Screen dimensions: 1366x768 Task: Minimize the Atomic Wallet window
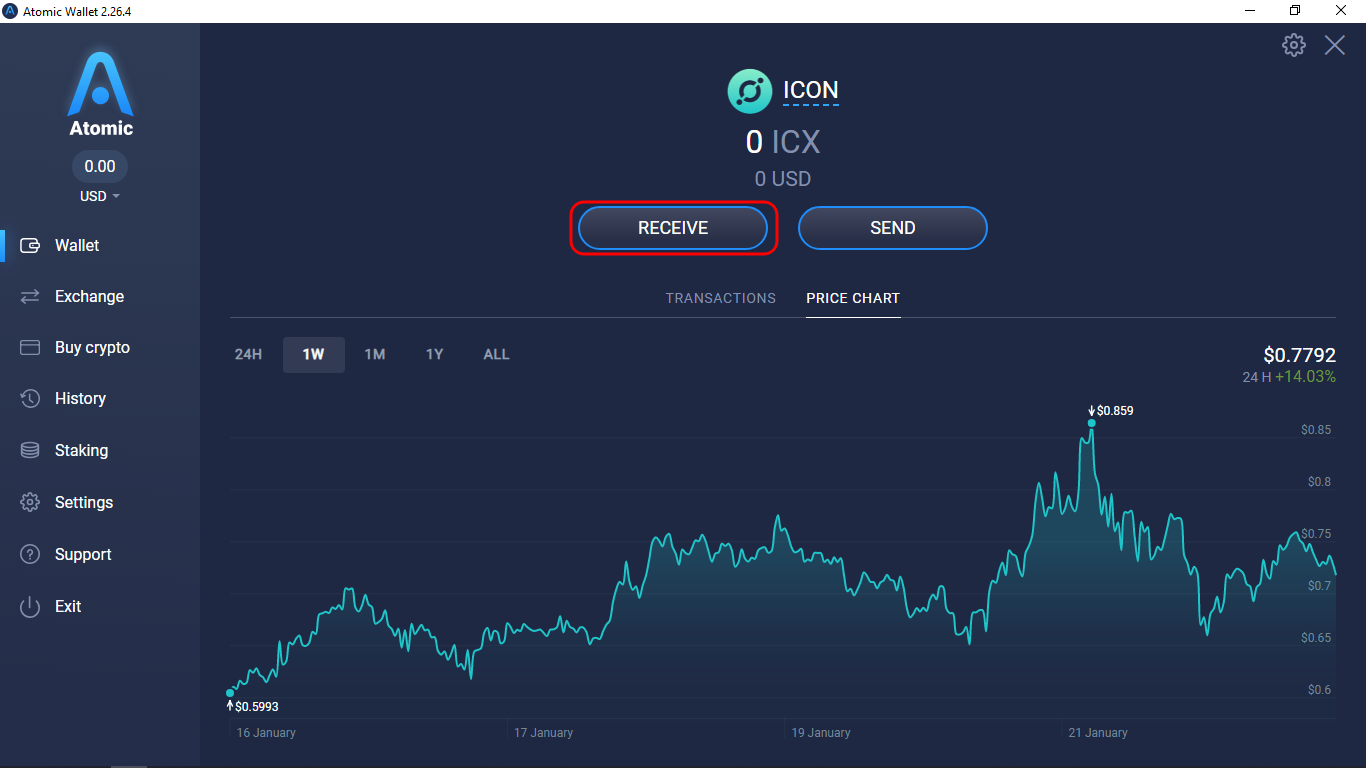(x=1251, y=11)
